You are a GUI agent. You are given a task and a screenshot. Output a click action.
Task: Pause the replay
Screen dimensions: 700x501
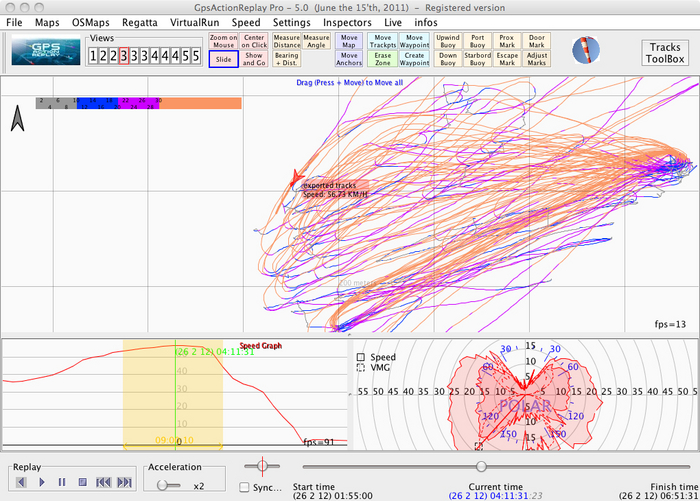click(x=62, y=482)
